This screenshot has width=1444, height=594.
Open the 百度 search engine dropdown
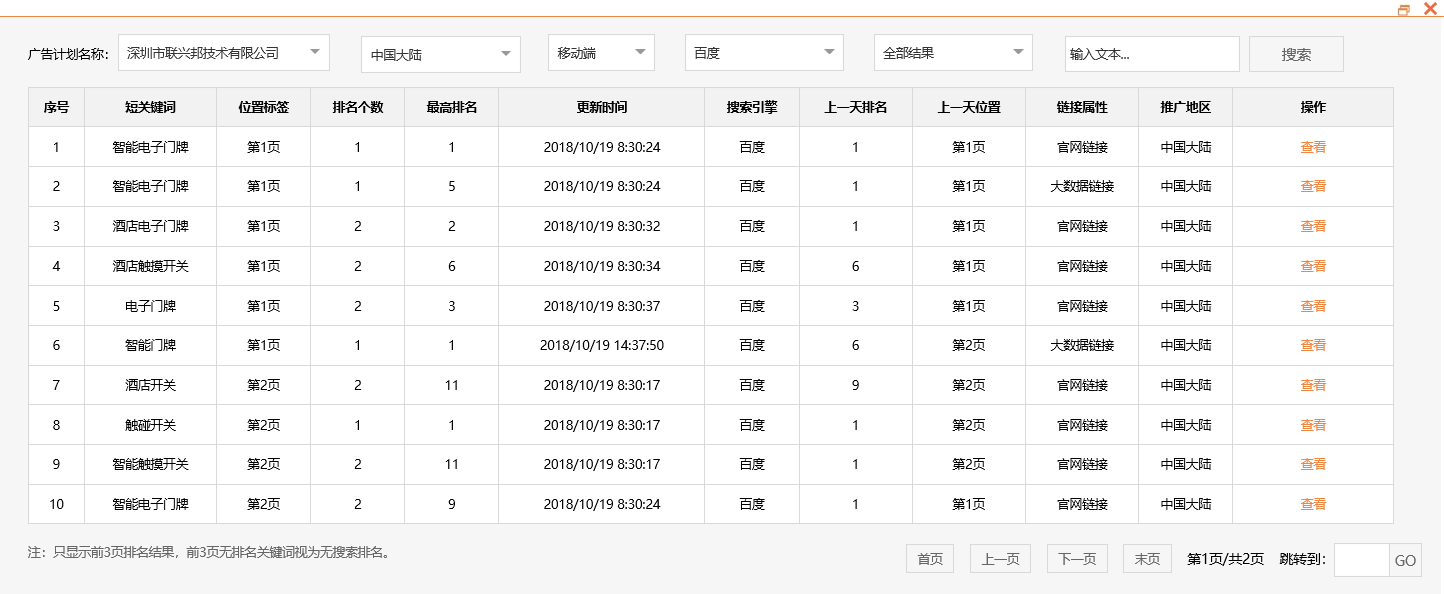pyautogui.click(x=763, y=52)
